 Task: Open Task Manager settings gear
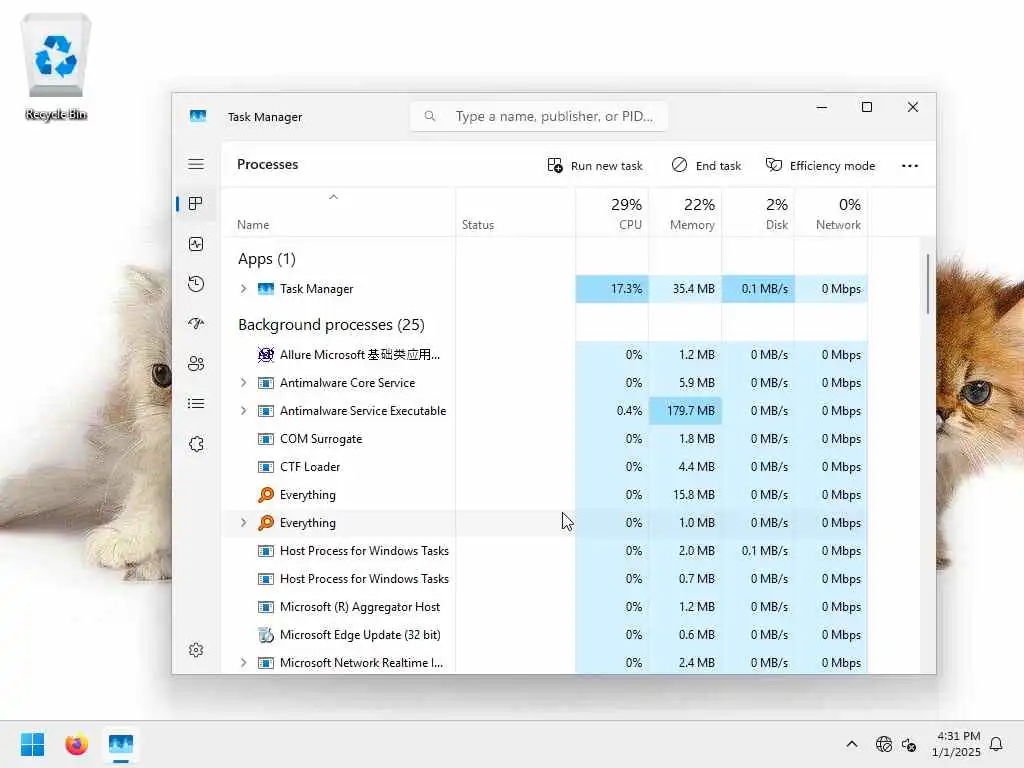(196, 650)
